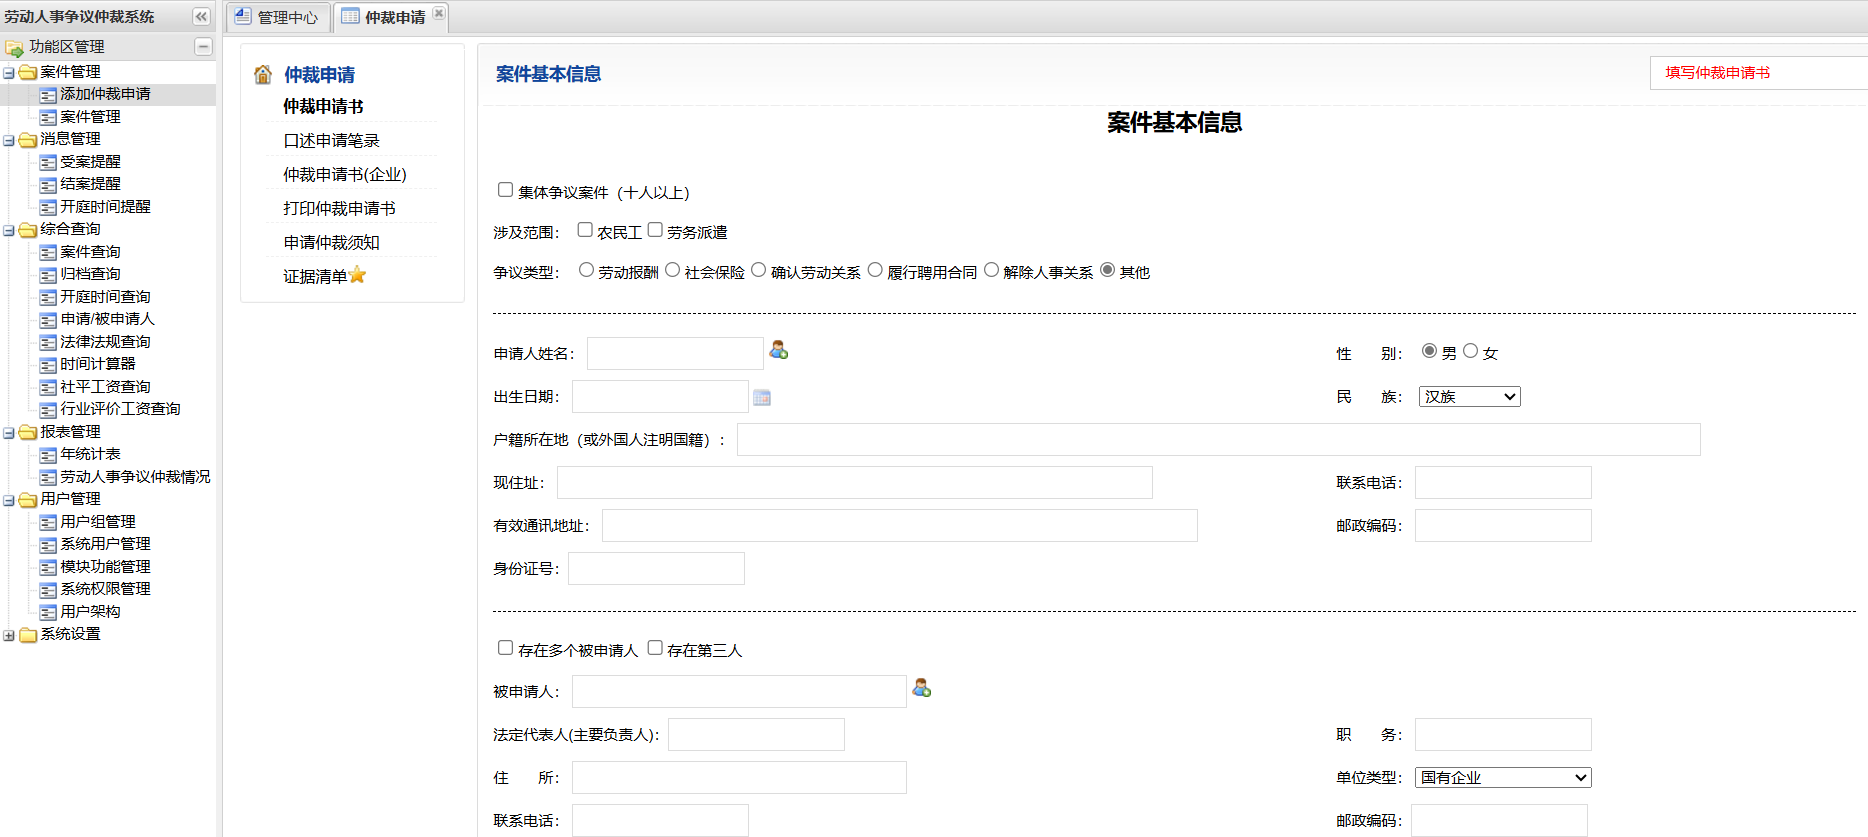Click the respondent lookup icon beside 被申请人
1868x837 pixels.
point(921,688)
